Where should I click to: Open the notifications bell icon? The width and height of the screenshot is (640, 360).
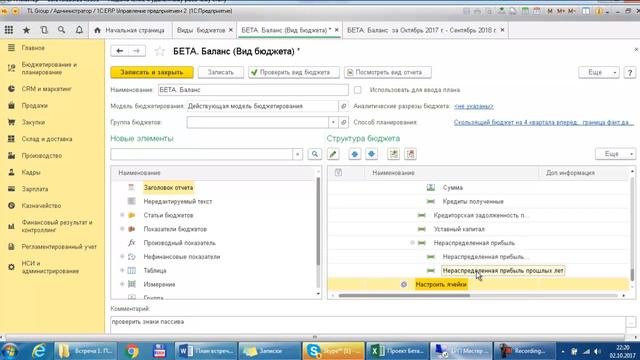(79, 30)
